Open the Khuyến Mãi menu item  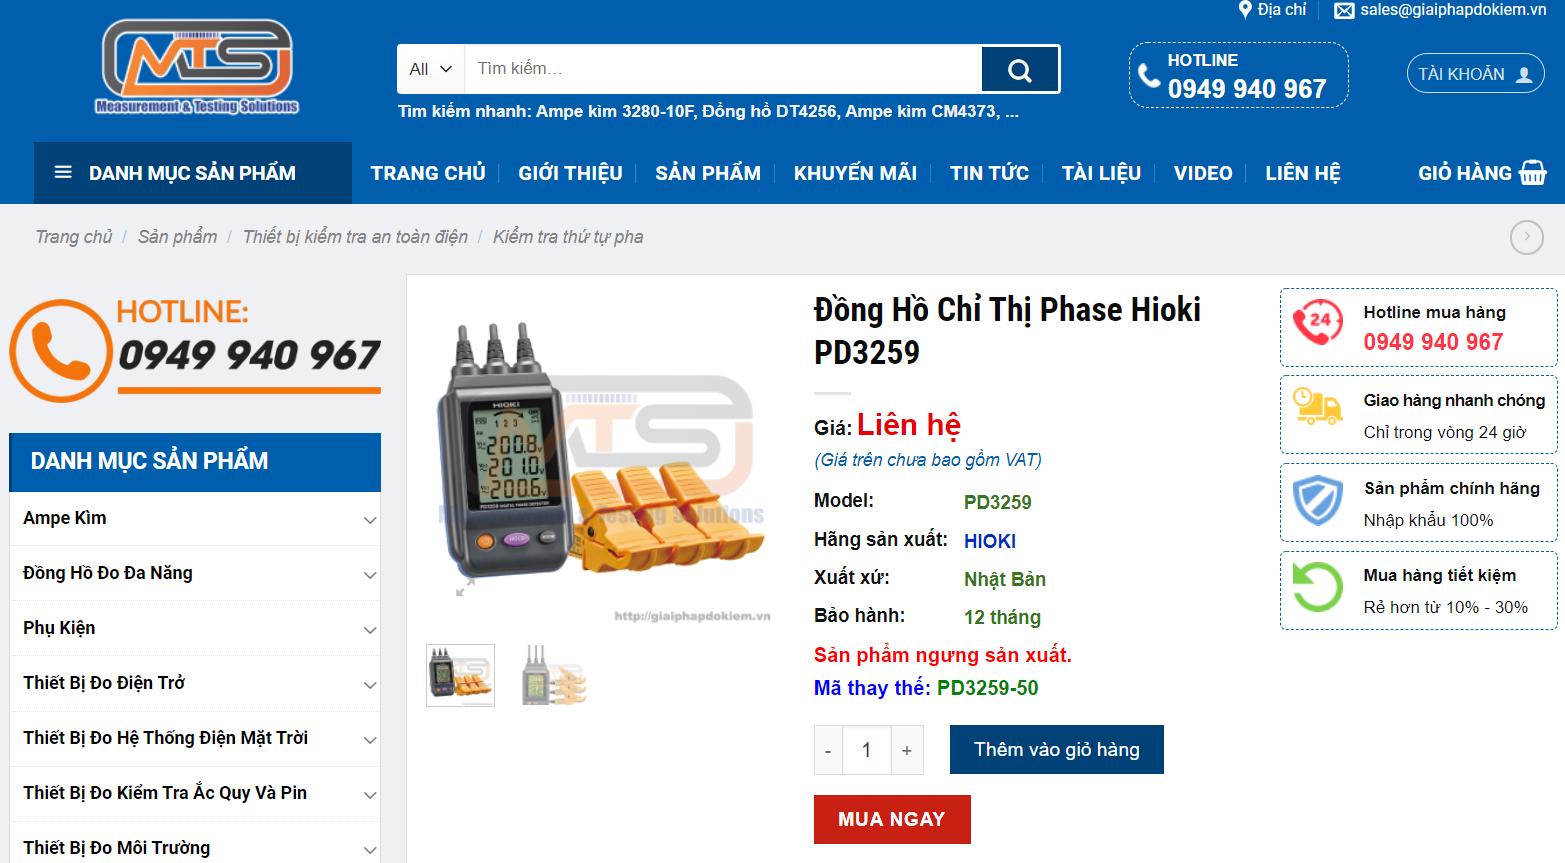coord(855,173)
